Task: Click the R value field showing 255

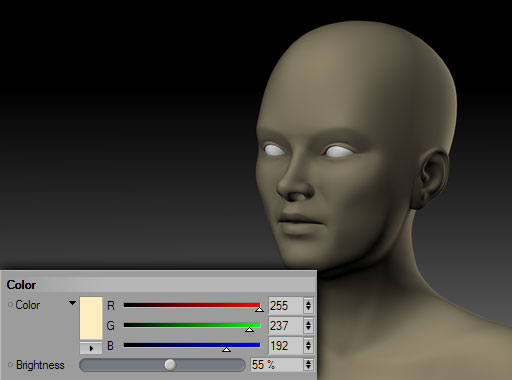Action: point(286,306)
